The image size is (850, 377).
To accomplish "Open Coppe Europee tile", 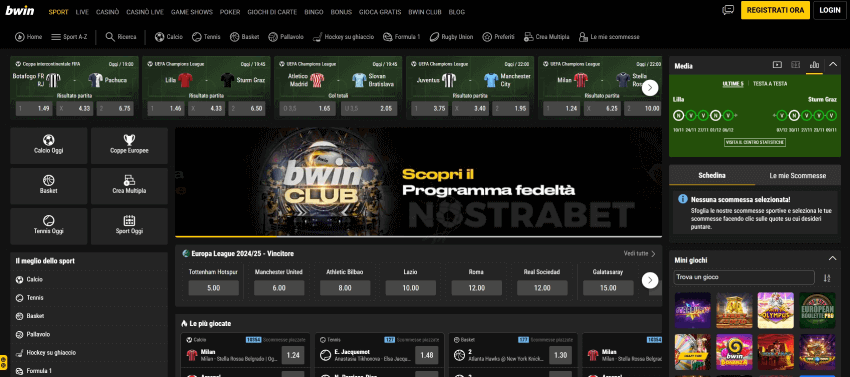I will click(x=129, y=145).
